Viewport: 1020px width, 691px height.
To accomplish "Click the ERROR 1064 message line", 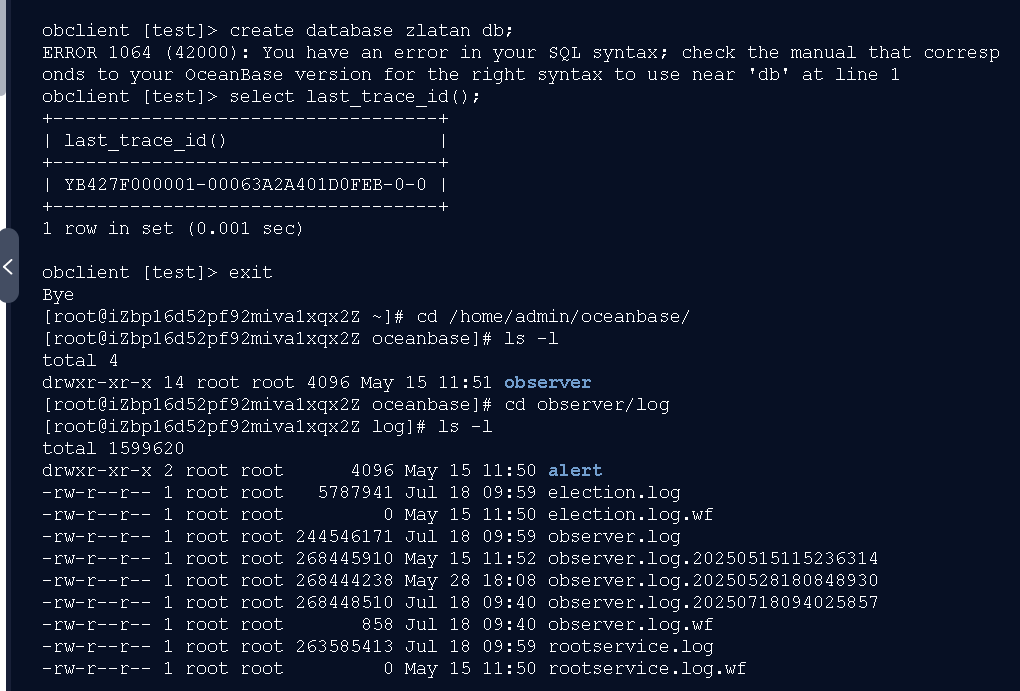I will pyautogui.click(x=520, y=64).
